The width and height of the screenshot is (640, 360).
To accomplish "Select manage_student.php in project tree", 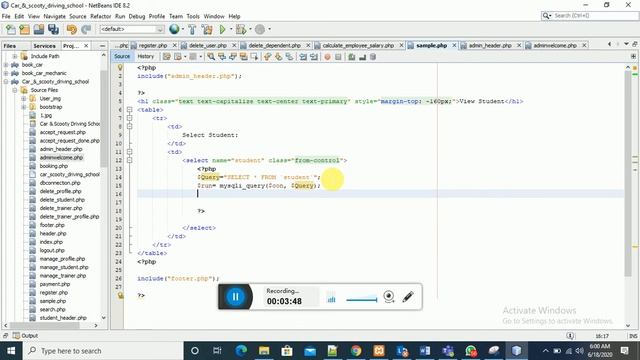I will pyautogui.click(x=64, y=267).
